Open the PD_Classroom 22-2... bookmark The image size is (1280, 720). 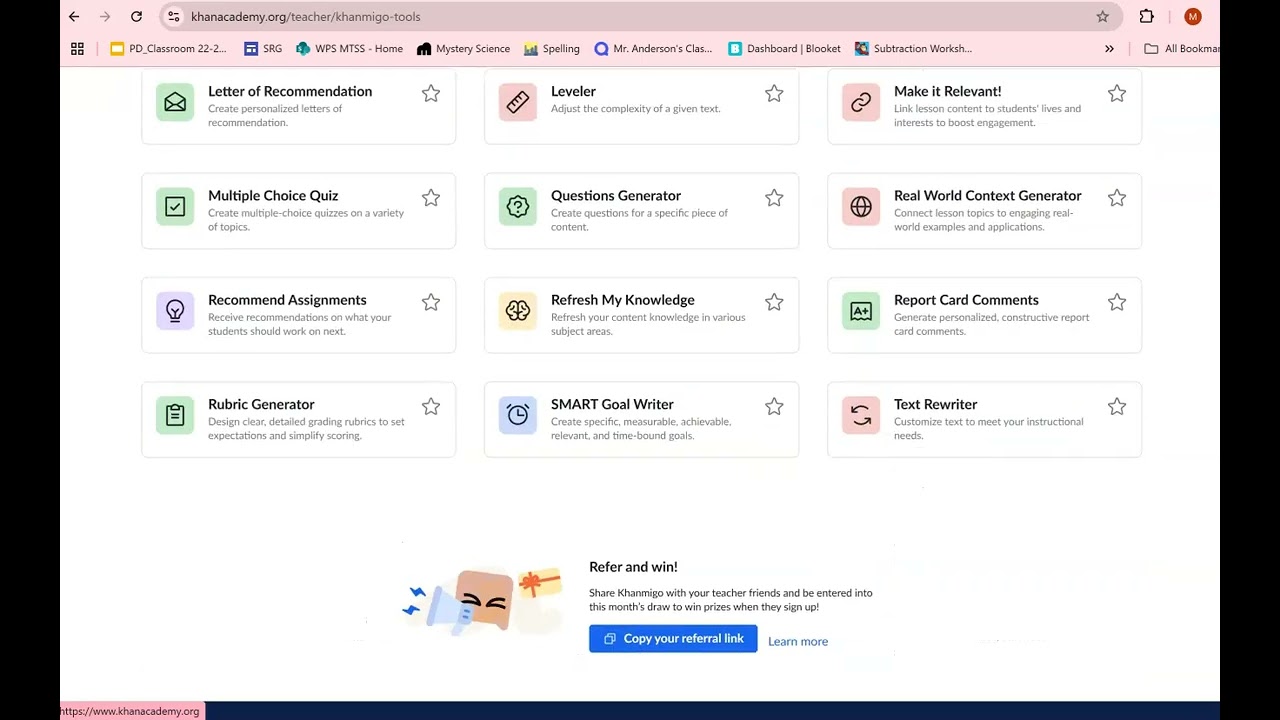[169, 48]
